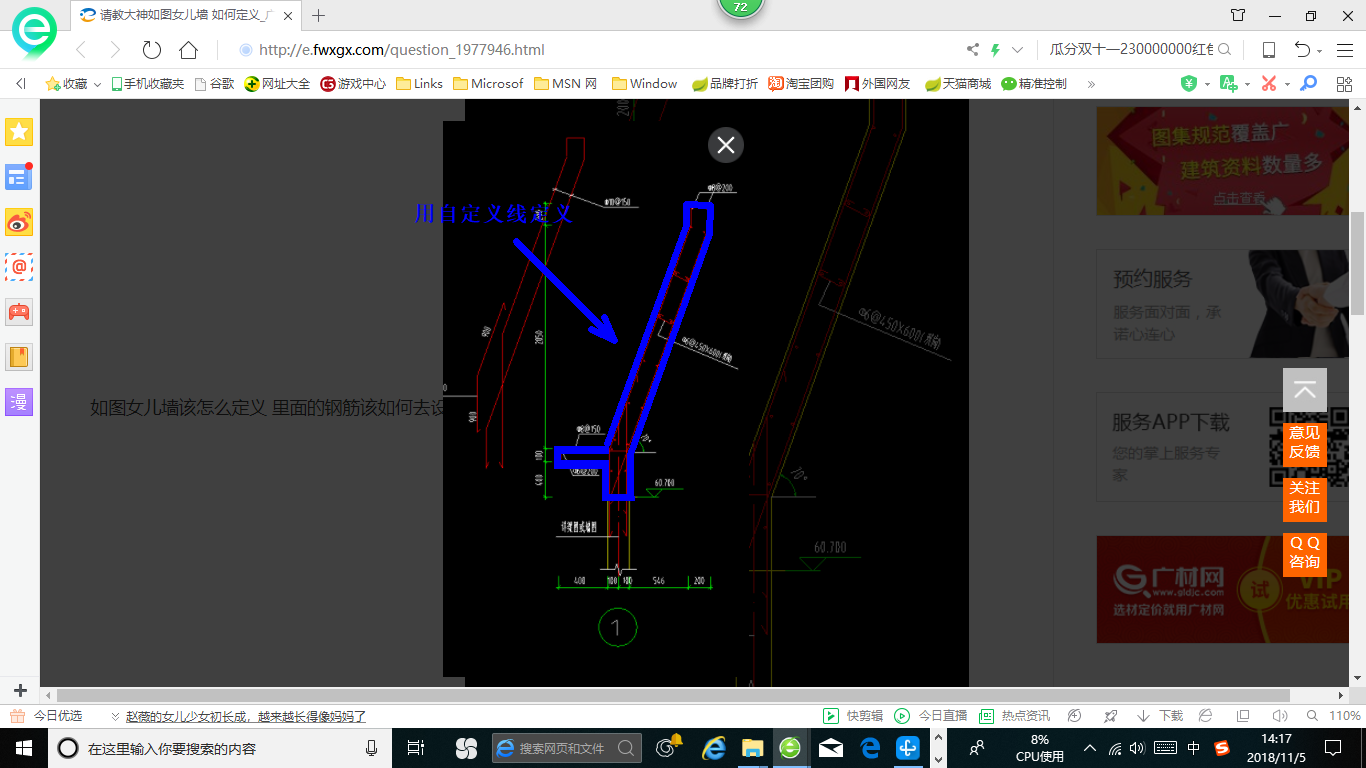Open the mobile phone icon in toolbar
The image size is (1366, 768).
[1269, 50]
